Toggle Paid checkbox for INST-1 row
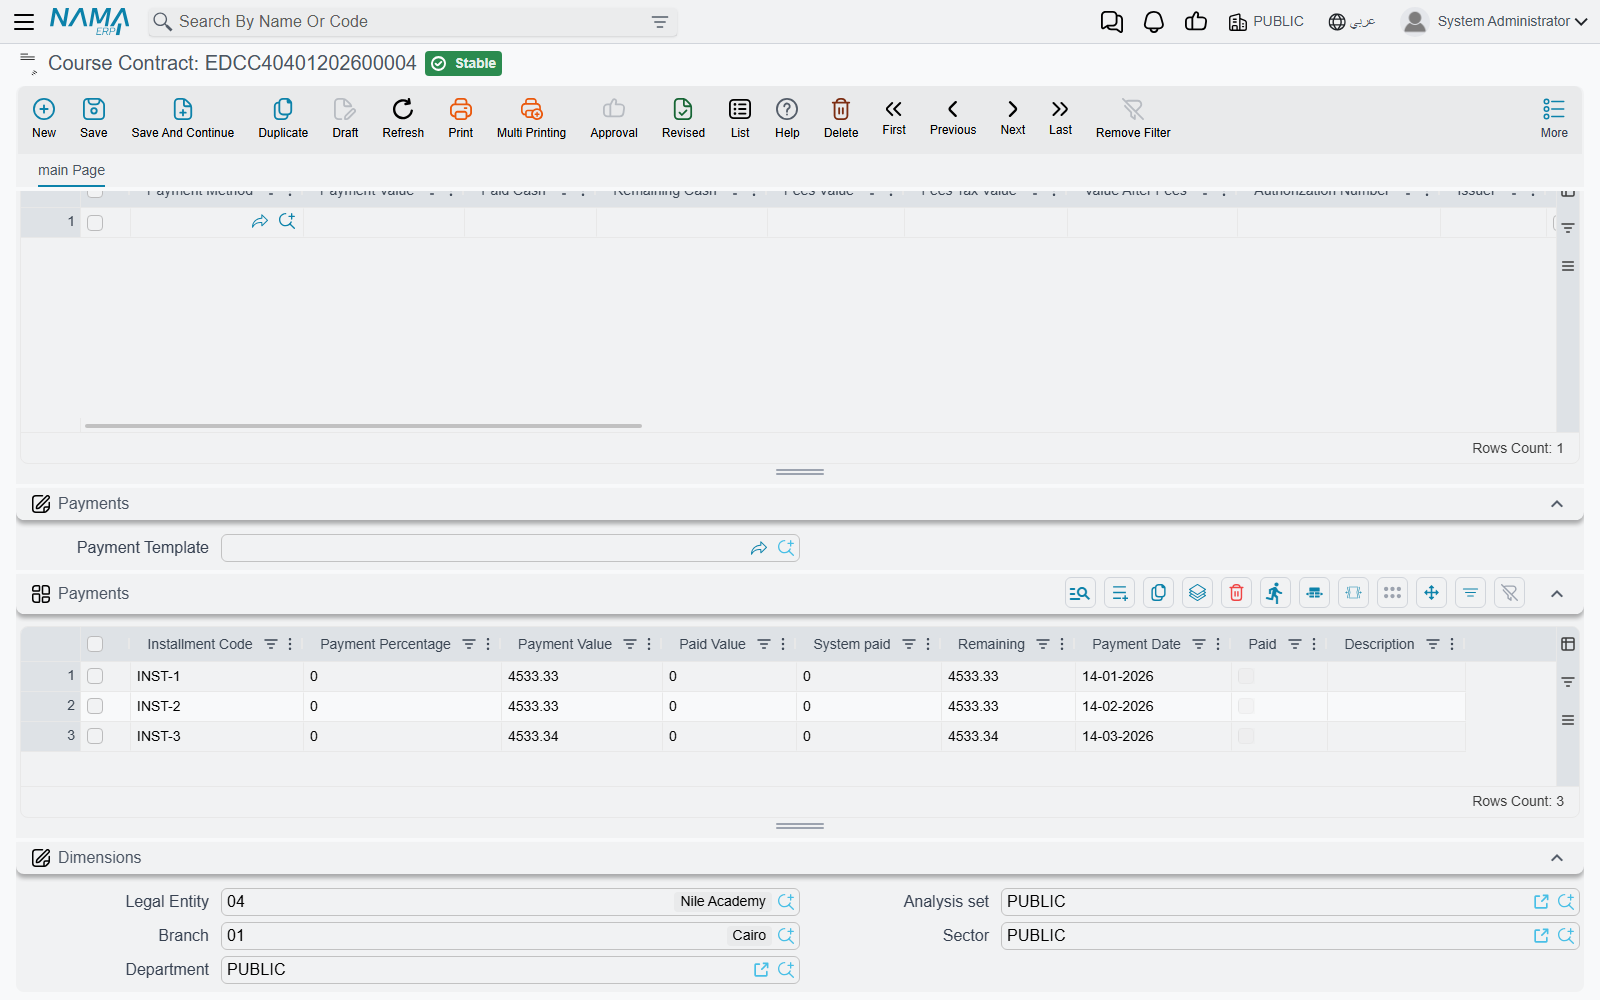Image resolution: width=1600 pixels, height=1000 pixels. tap(1246, 676)
